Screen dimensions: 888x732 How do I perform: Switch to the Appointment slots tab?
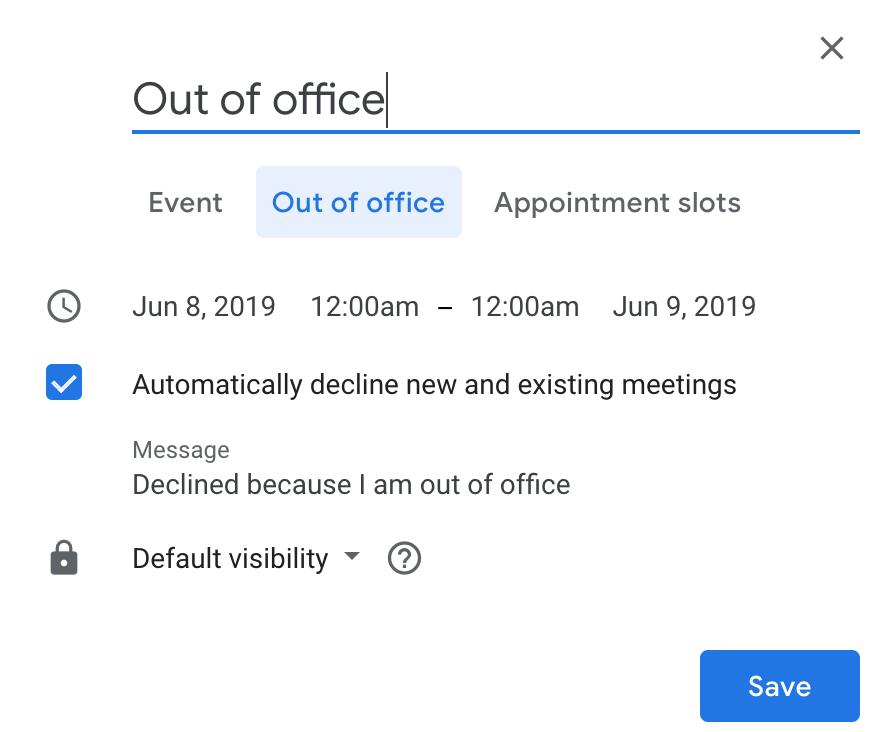coord(617,202)
